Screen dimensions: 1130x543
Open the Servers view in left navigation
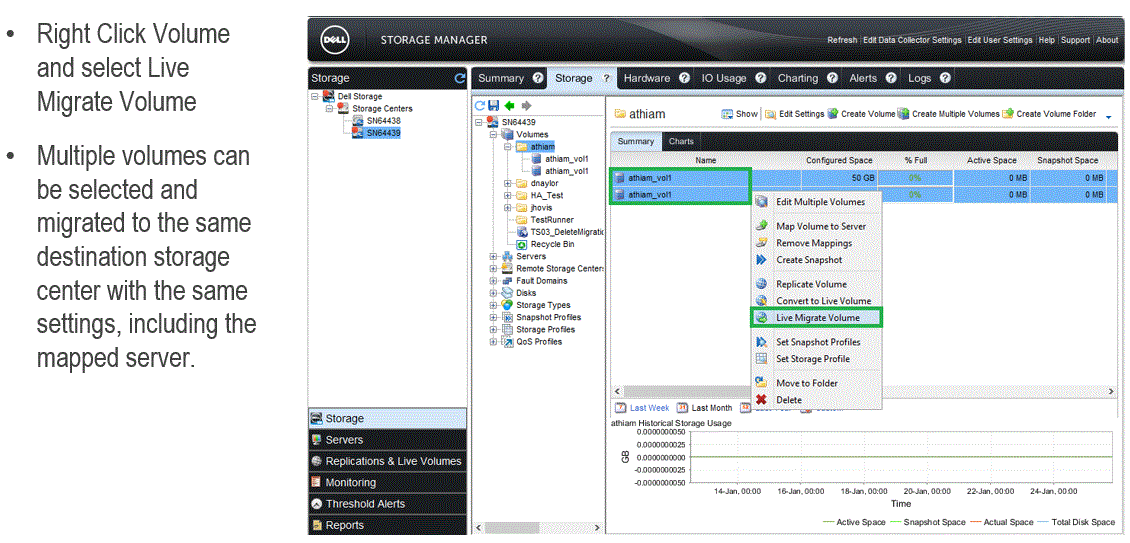point(387,440)
